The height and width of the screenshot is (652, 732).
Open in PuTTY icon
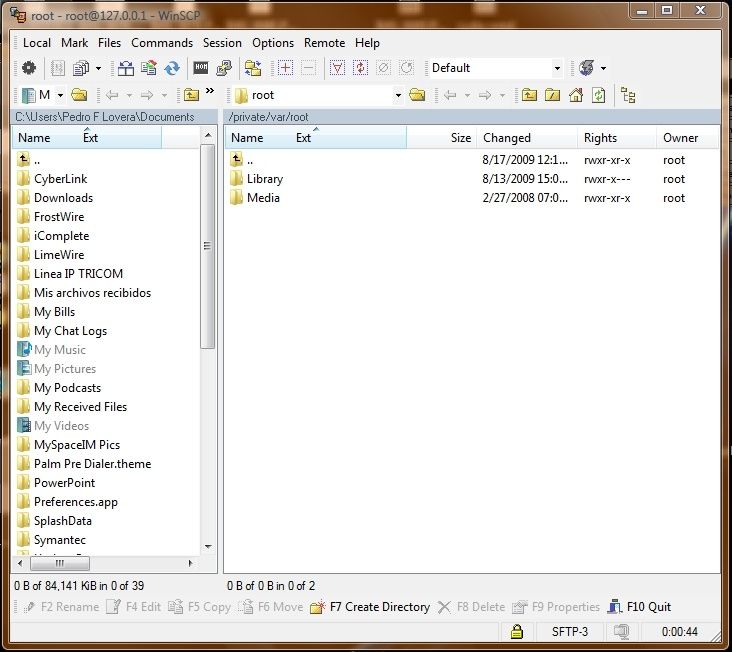pyautogui.click(x=224, y=68)
